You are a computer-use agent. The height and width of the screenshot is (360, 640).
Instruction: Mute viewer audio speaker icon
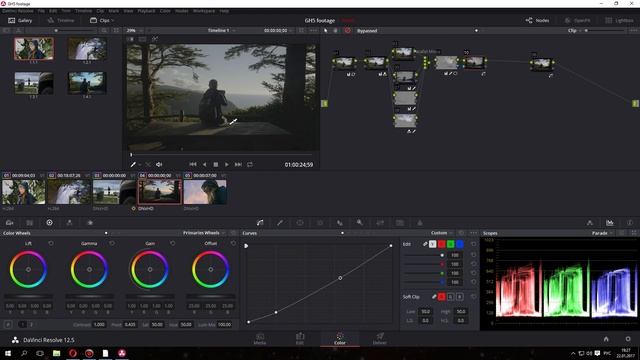coord(159,164)
